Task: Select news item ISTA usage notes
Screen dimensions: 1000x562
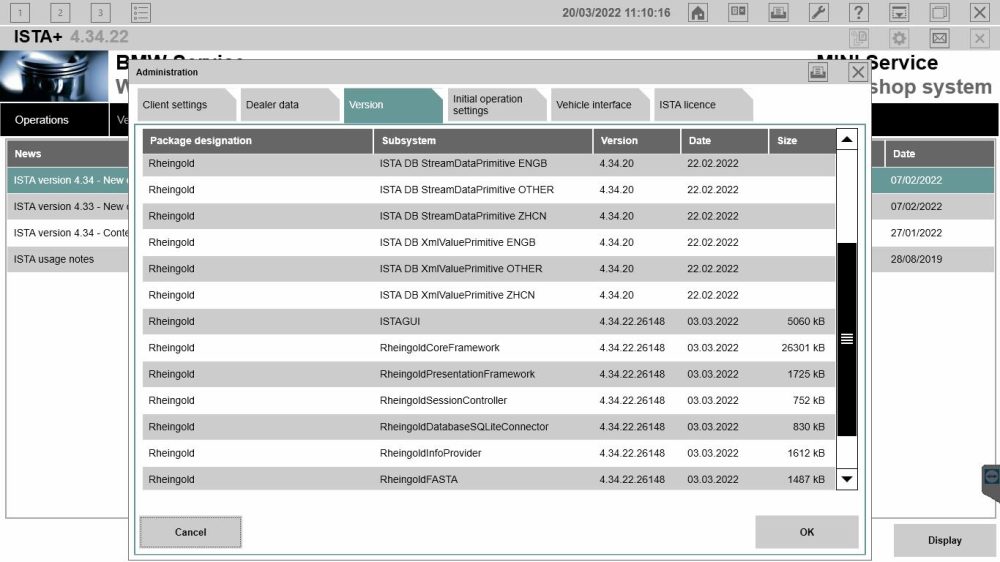Action: click(68, 260)
